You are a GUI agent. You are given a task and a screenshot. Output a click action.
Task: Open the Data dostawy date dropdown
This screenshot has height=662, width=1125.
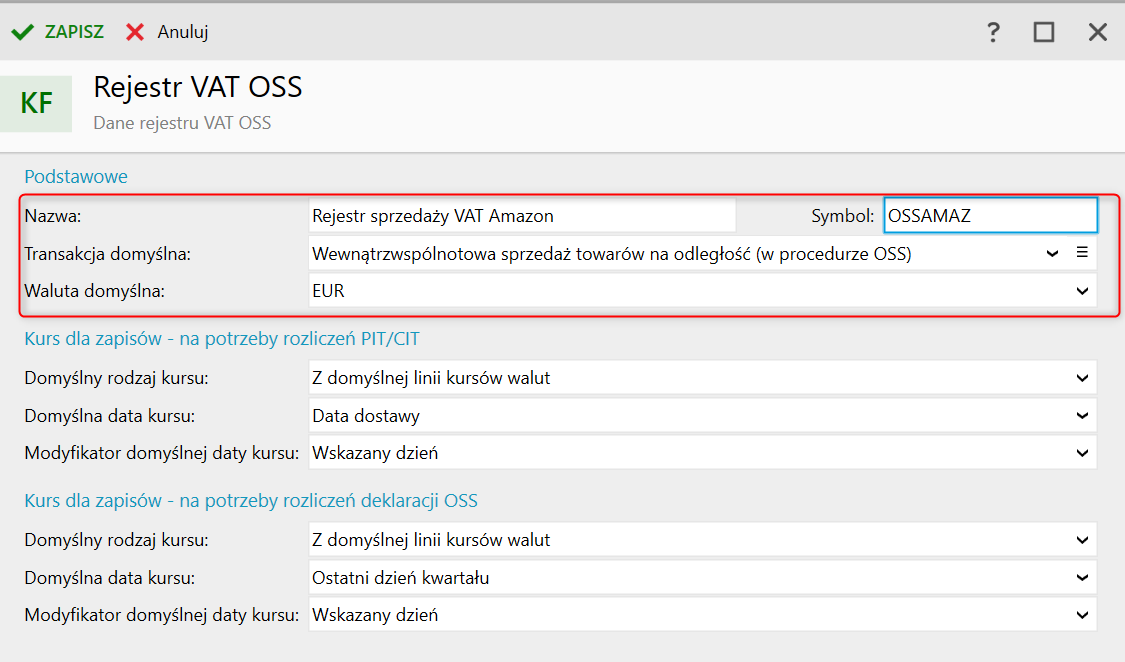click(1082, 415)
